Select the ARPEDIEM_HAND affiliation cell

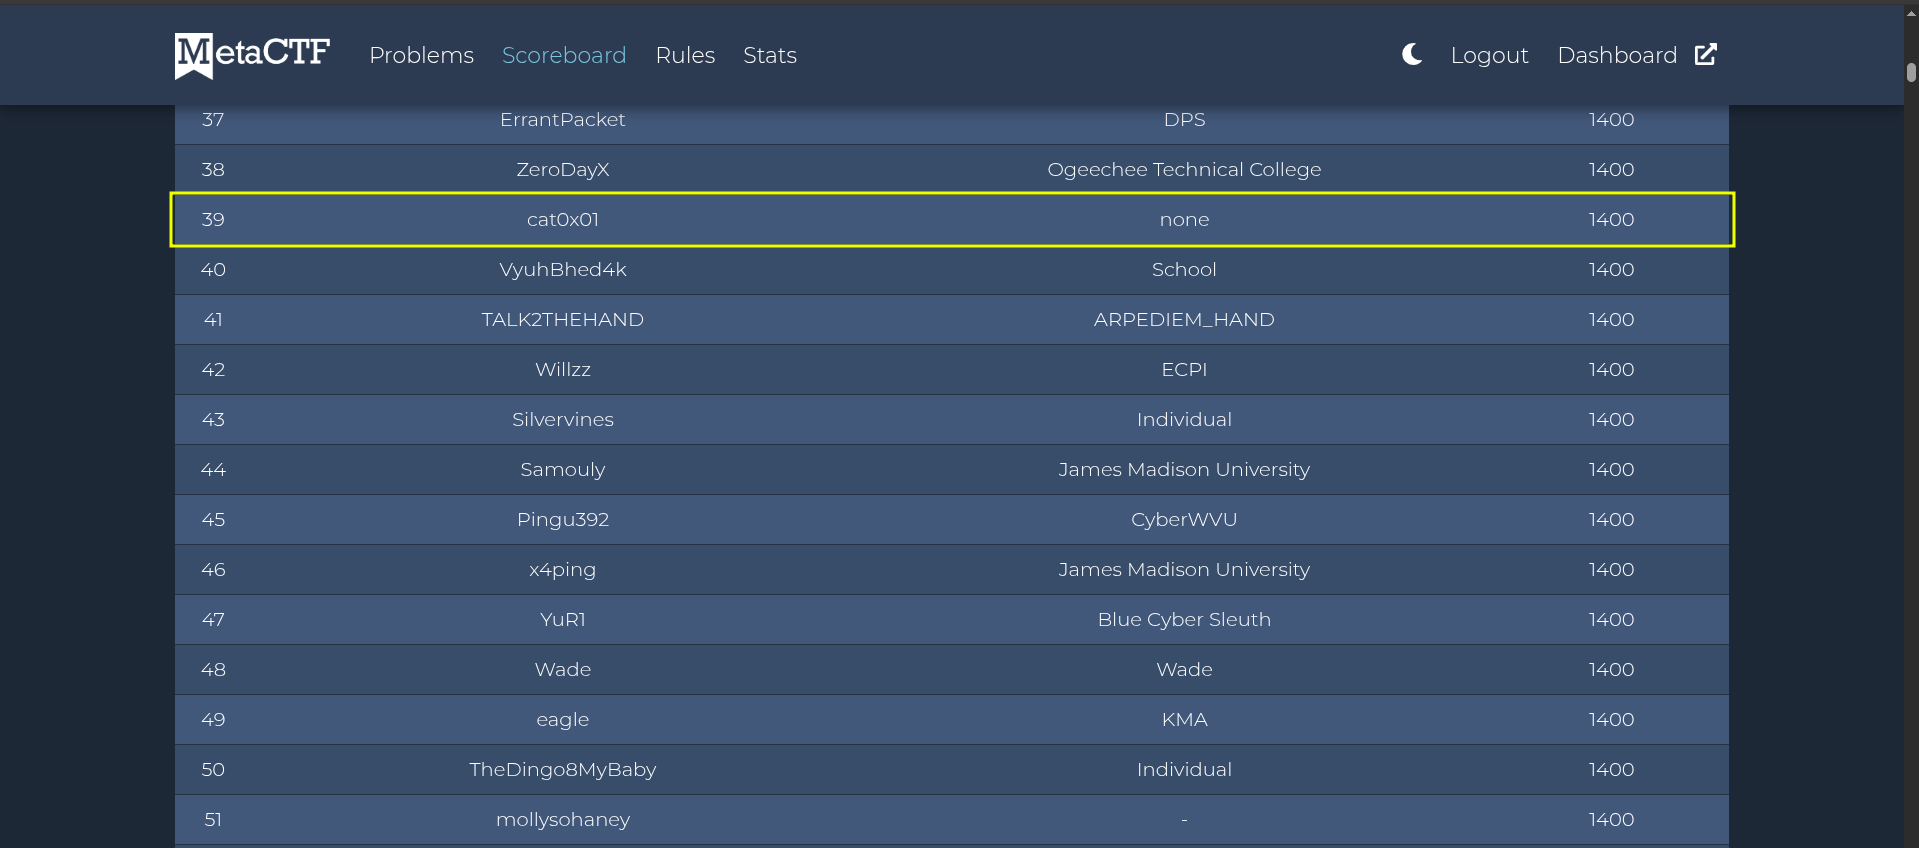[1184, 320]
